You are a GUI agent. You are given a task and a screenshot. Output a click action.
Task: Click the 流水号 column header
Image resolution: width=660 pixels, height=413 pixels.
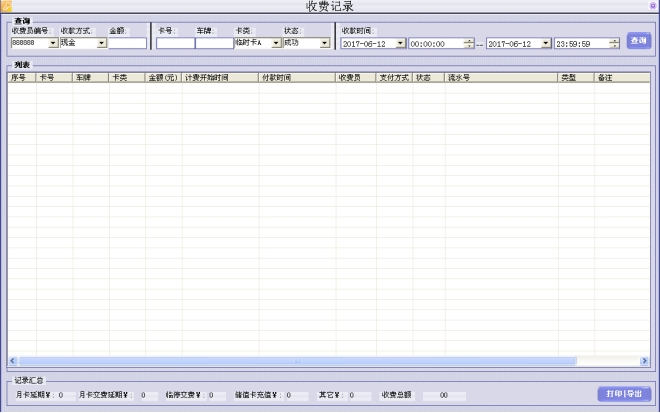click(x=500, y=77)
